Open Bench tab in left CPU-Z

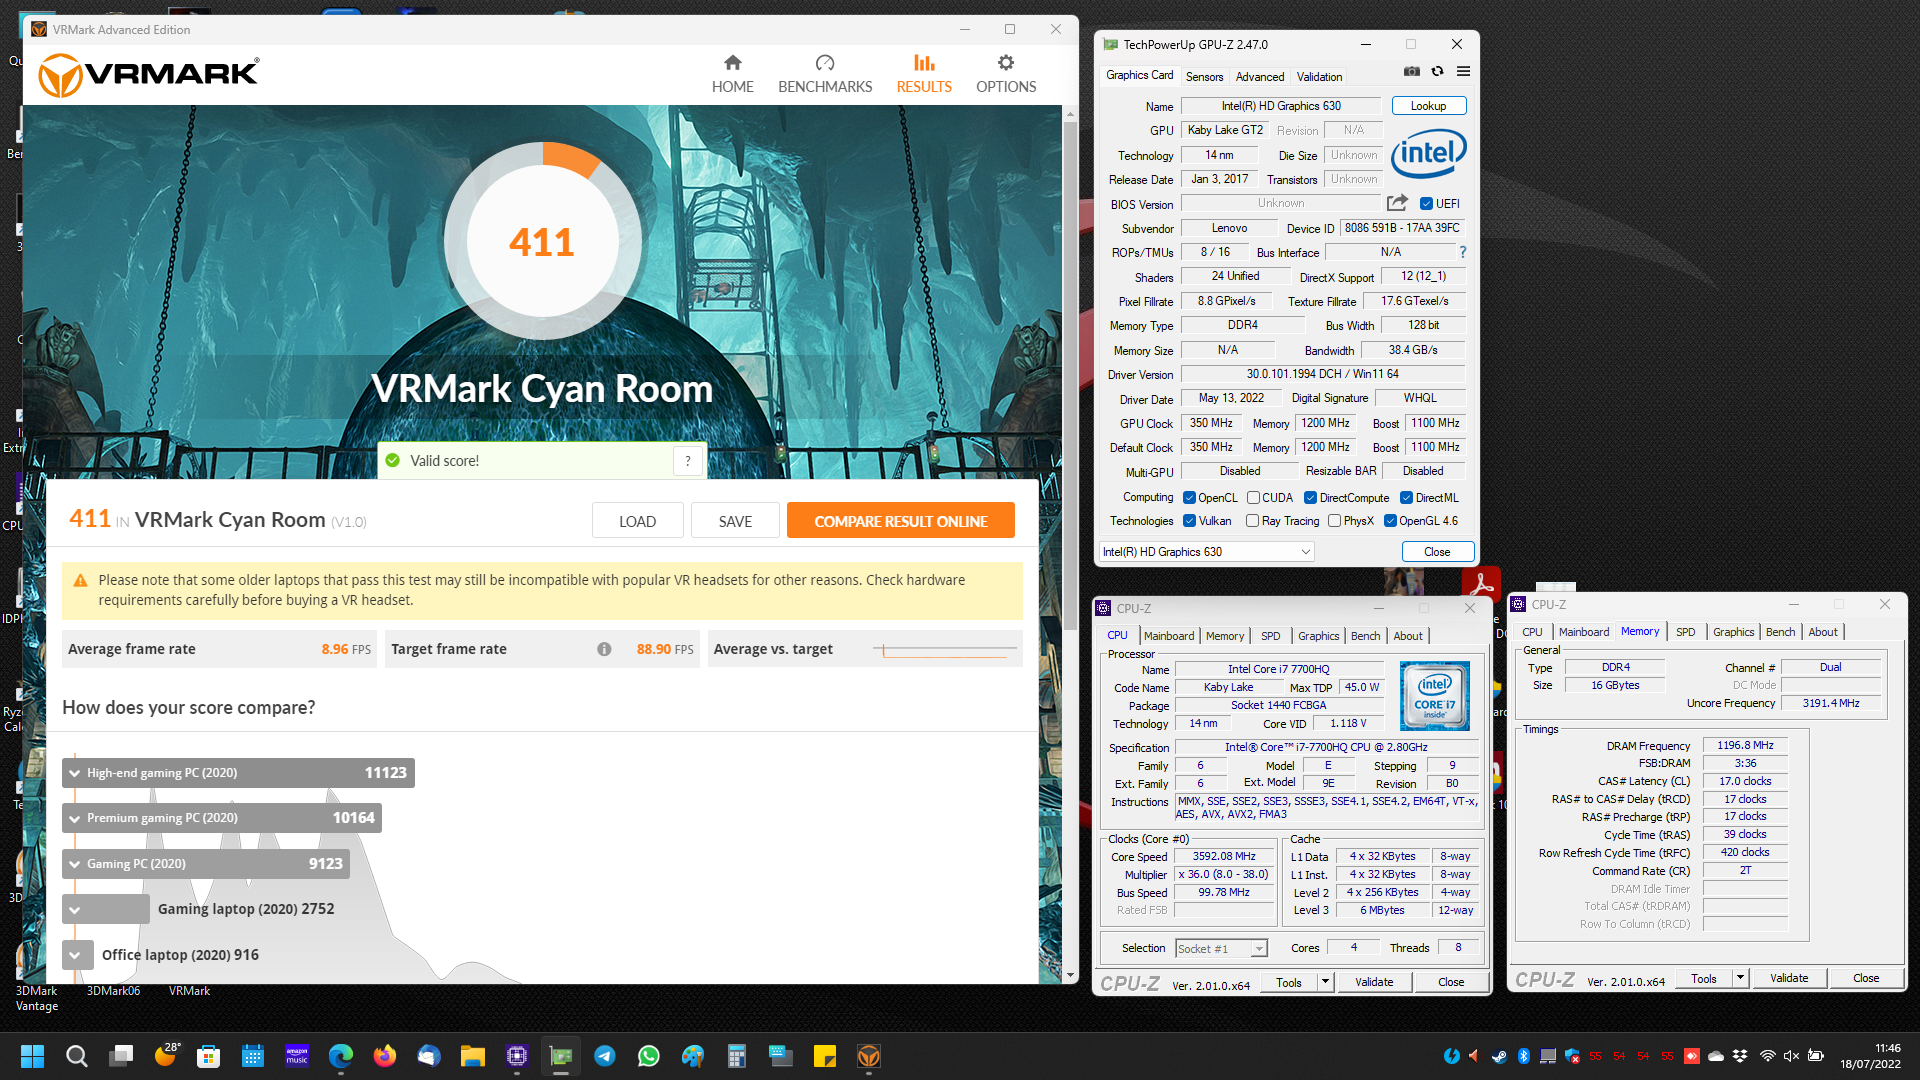[1365, 636]
